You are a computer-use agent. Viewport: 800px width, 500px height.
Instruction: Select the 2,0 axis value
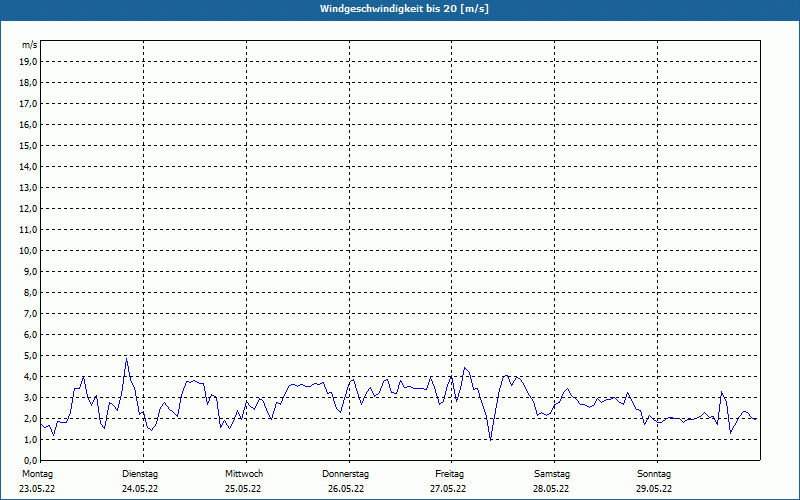coord(30,419)
